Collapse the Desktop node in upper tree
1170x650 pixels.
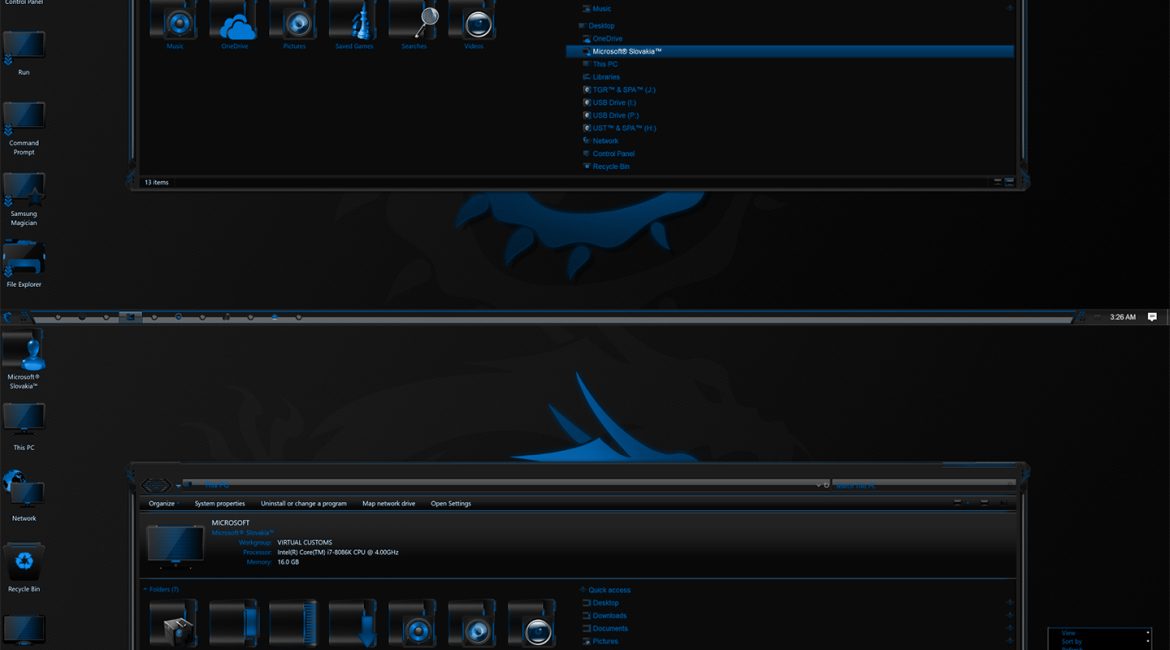[581, 26]
